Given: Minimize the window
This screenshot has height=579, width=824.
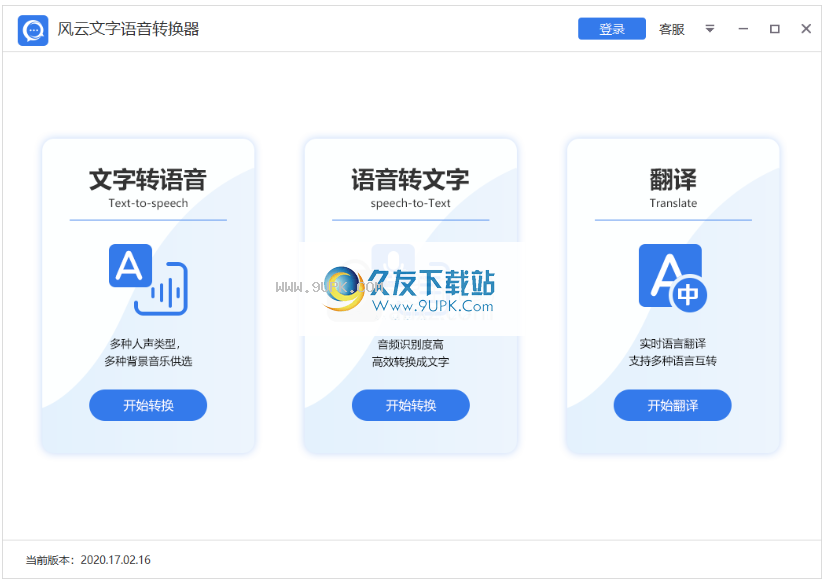Looking at the screenshot, I should [x=743, y=29].
